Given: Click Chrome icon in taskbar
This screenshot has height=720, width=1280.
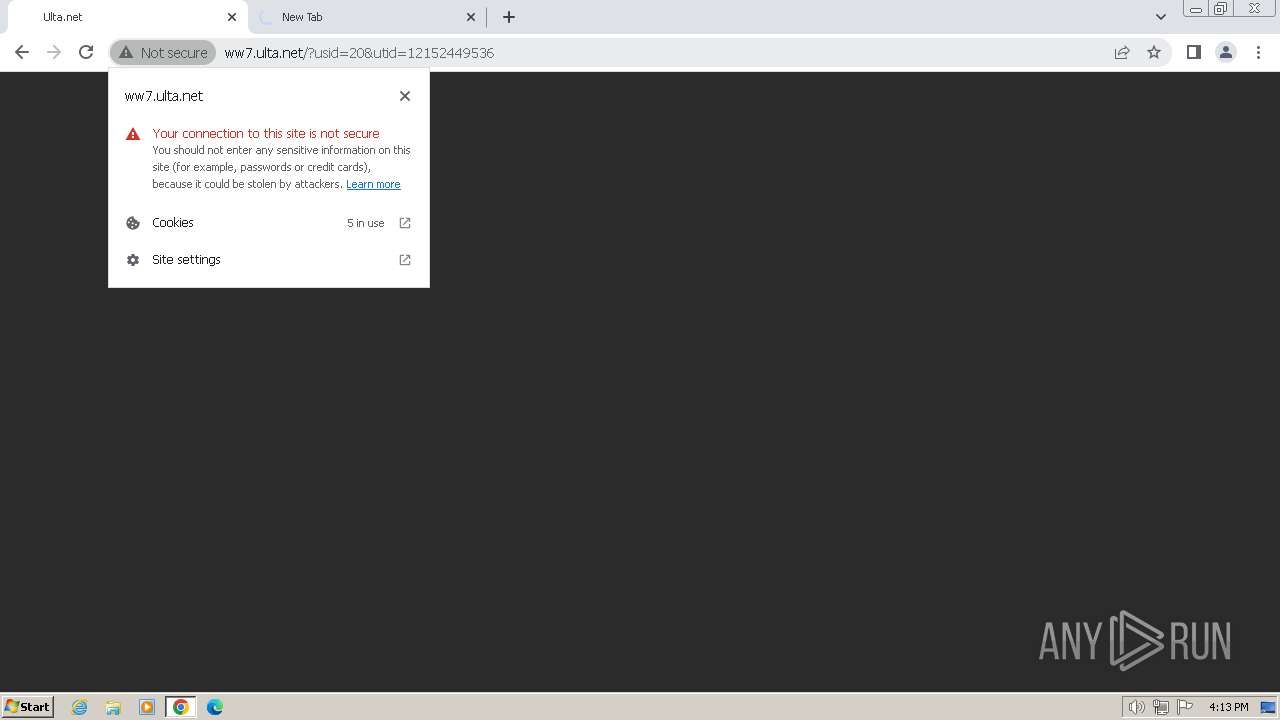Looking at the screenshot, I should click(181, 707).
